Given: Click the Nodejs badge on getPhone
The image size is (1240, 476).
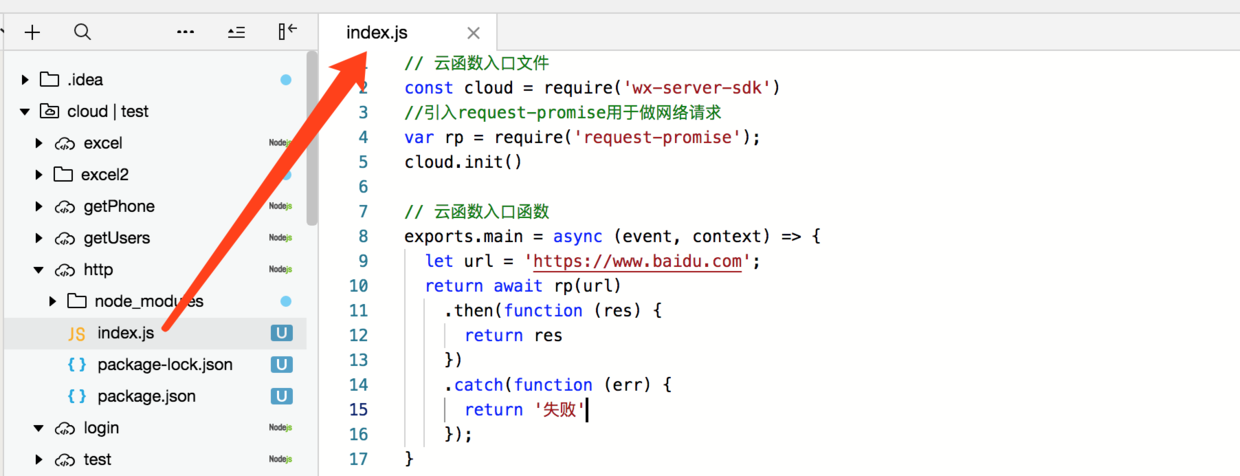Looking at the screenshot, I should click(x=280, y=207).
